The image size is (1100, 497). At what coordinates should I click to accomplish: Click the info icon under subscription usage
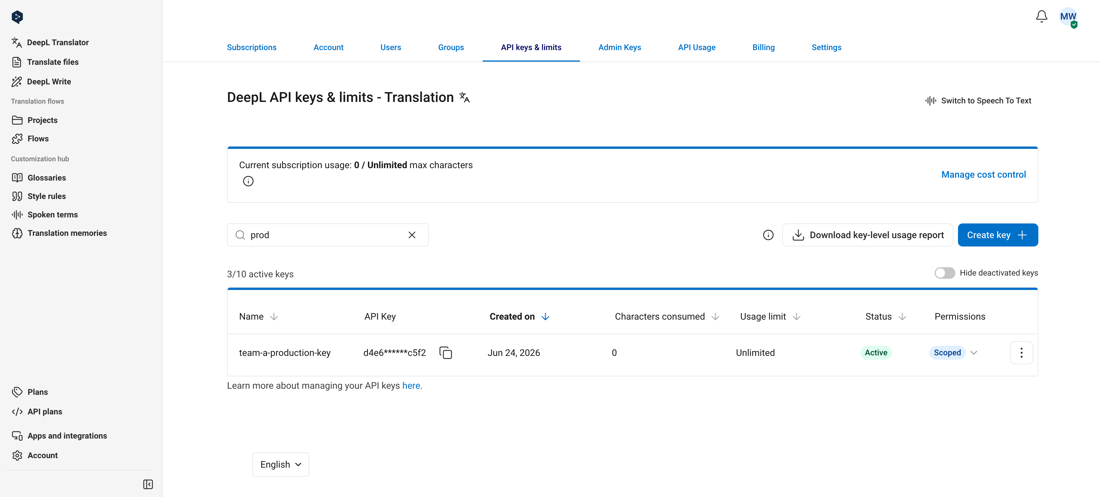(248, 181)
